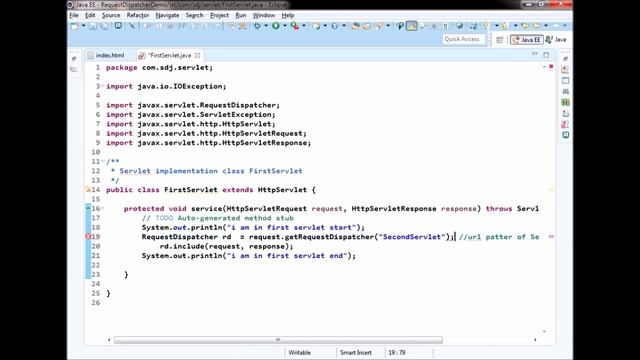Image resolution: width=640 pixels, height=360 pixels.
Task: Click the red icon in the right view stack
Action: pyautogui.click(x=565, y=124)
